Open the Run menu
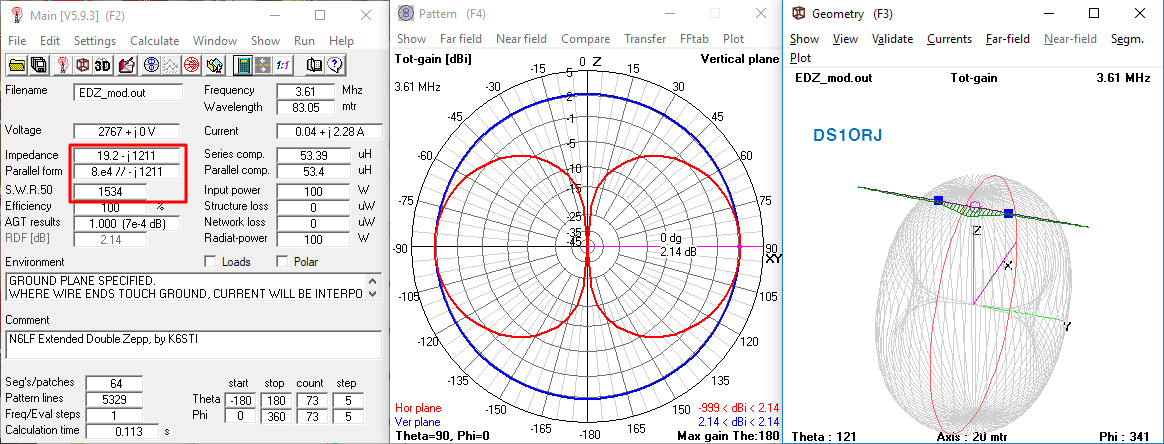 [304, 41]
